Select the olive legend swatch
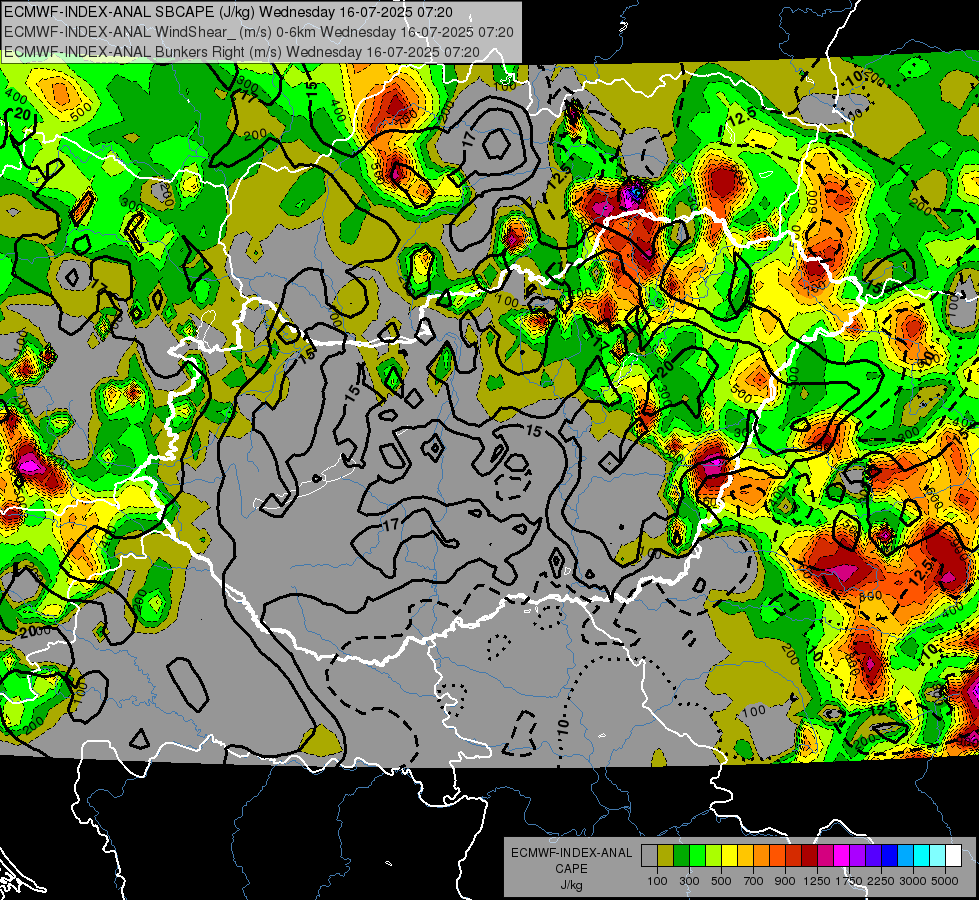Screen dimensions: 979x900 (666, 856)
